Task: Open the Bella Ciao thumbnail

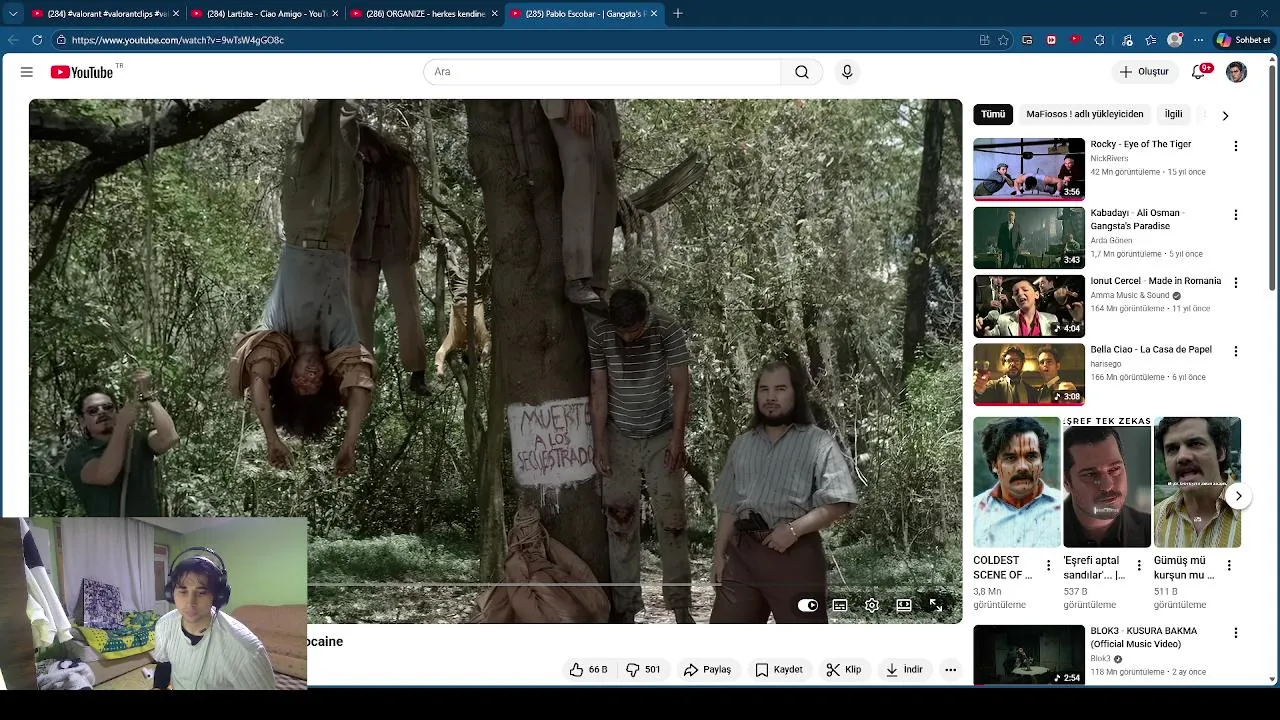Action: [1029, 374]
